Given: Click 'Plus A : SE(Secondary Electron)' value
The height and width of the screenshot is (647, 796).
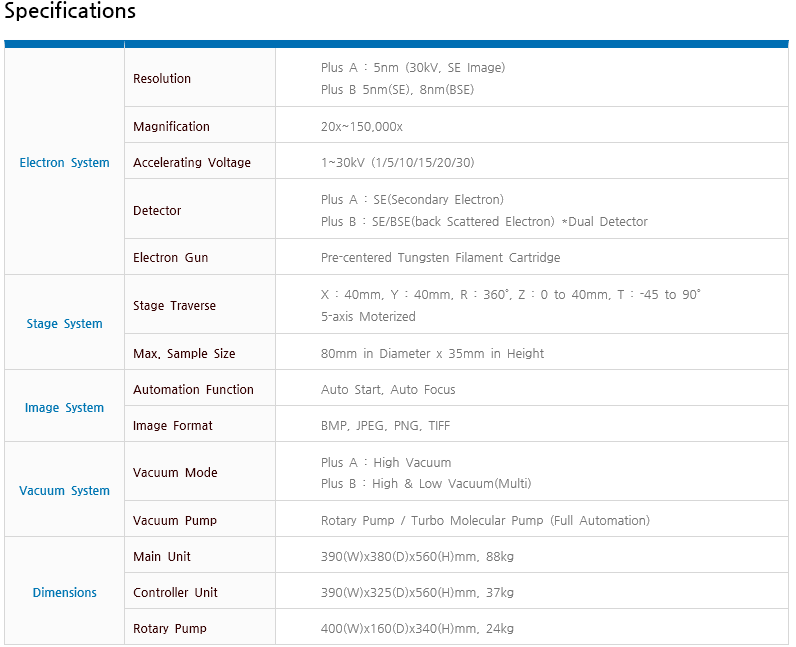Looking at the screenshot, I should [x=412, y=199].
